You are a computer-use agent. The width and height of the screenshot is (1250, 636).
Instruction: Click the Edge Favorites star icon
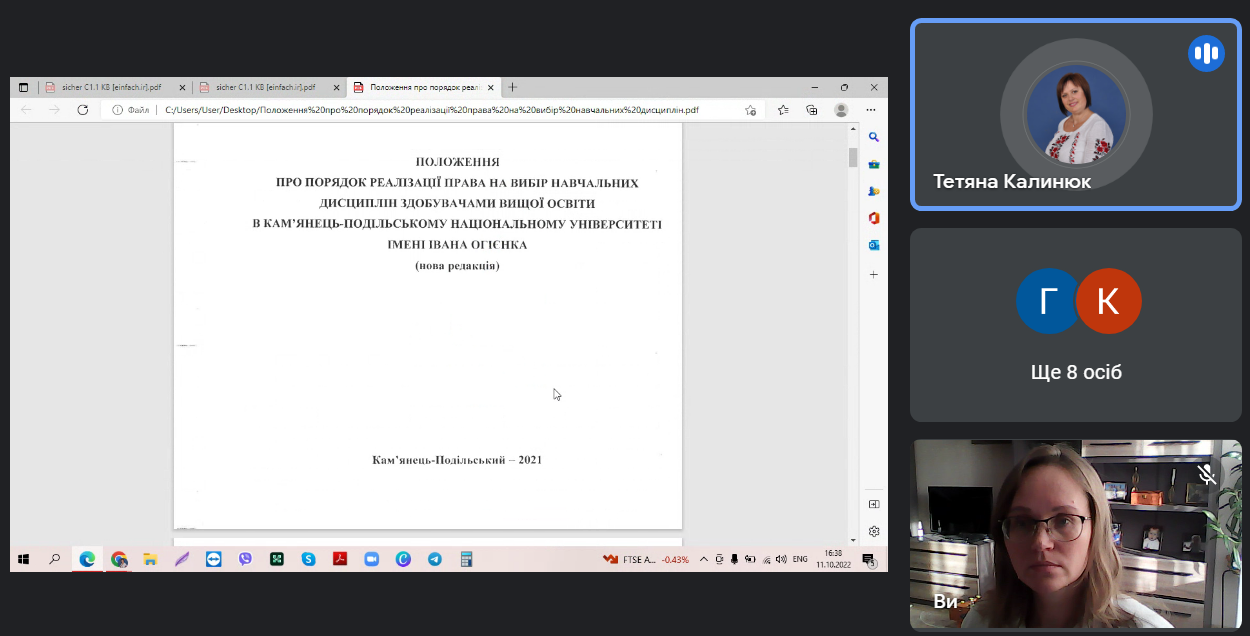pyautogui.click(x=783, y=110)
